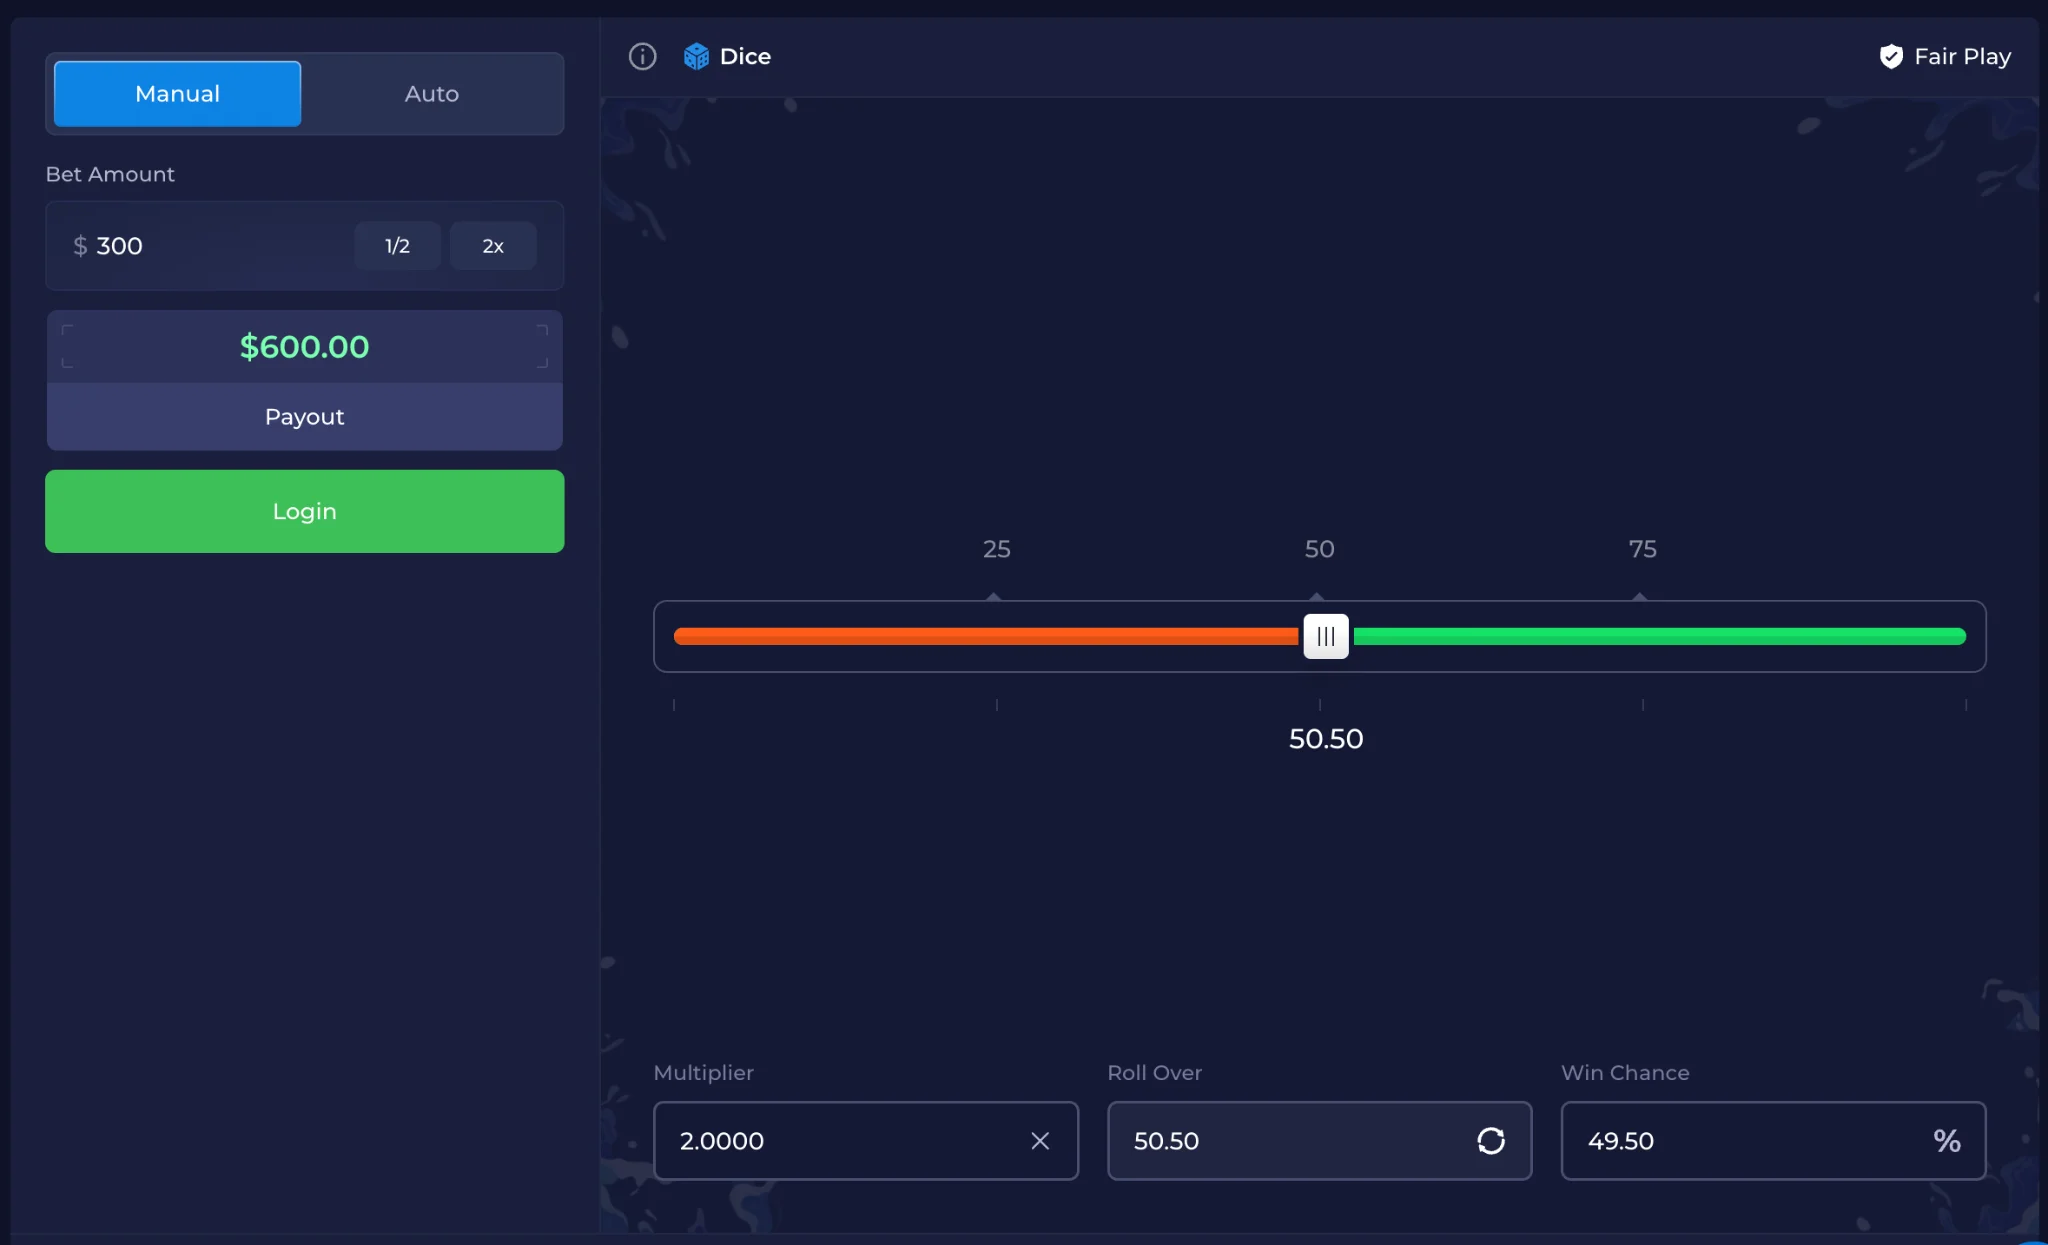Focus the Win Chance input field
The image size is (2048, 1245).
click(x=1773, y=1141)
